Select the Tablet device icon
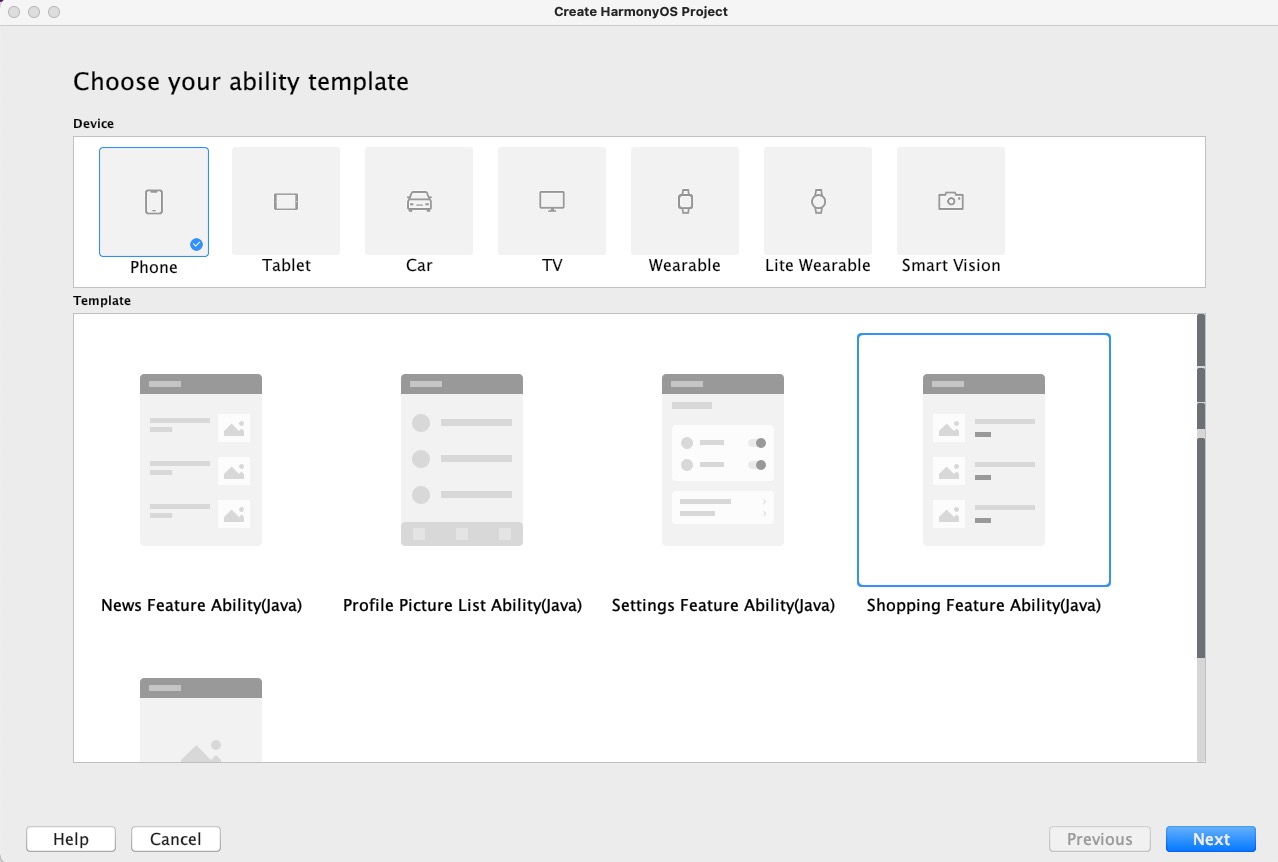 point(286,201)
